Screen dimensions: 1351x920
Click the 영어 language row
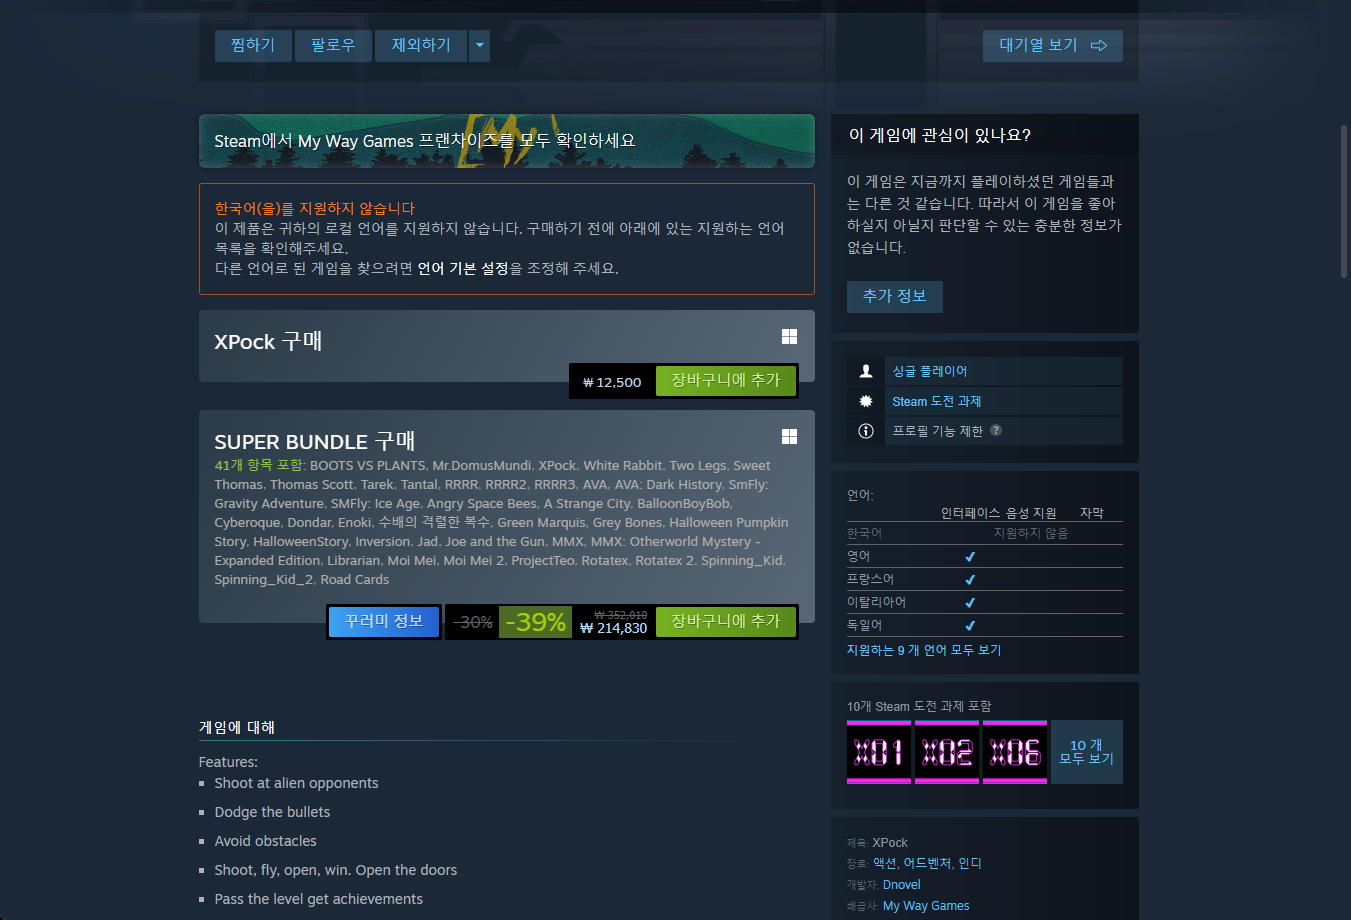point(985,556)
